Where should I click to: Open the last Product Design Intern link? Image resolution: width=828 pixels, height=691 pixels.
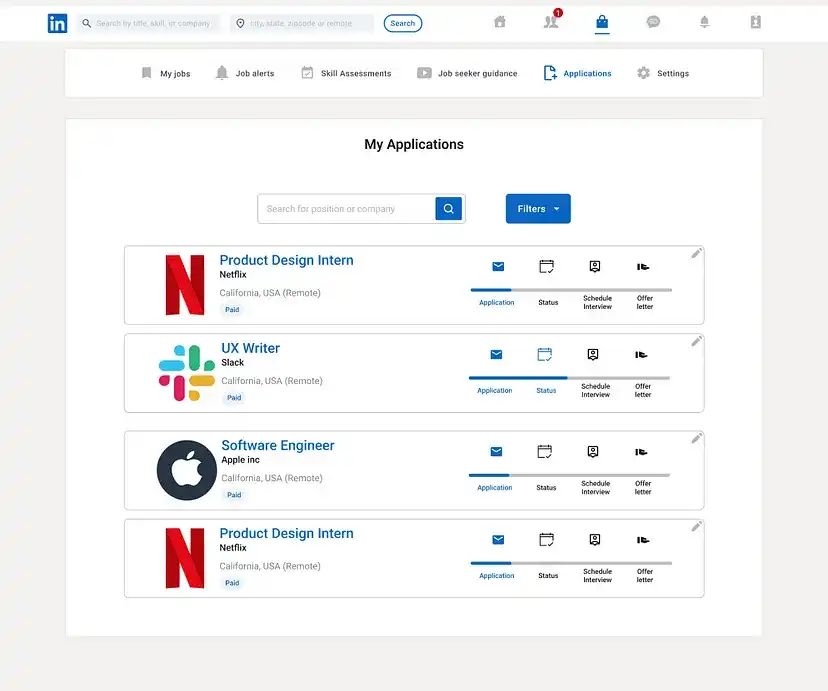point(286,533)
